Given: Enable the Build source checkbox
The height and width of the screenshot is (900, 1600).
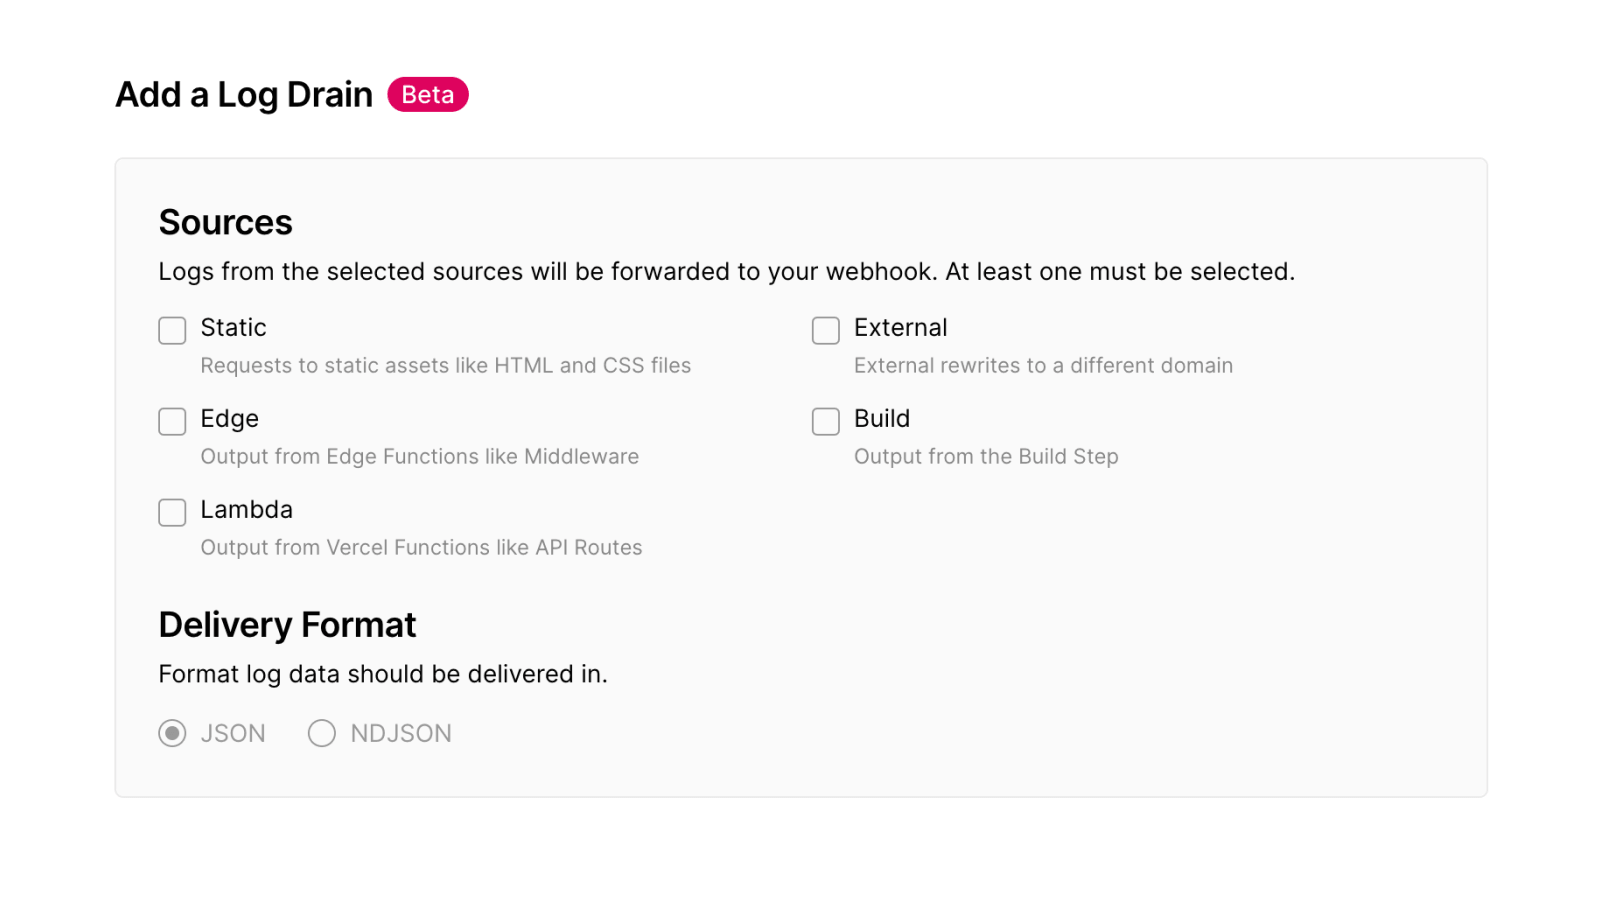Looking at the screenshot, I should click(x=825, y=421).
